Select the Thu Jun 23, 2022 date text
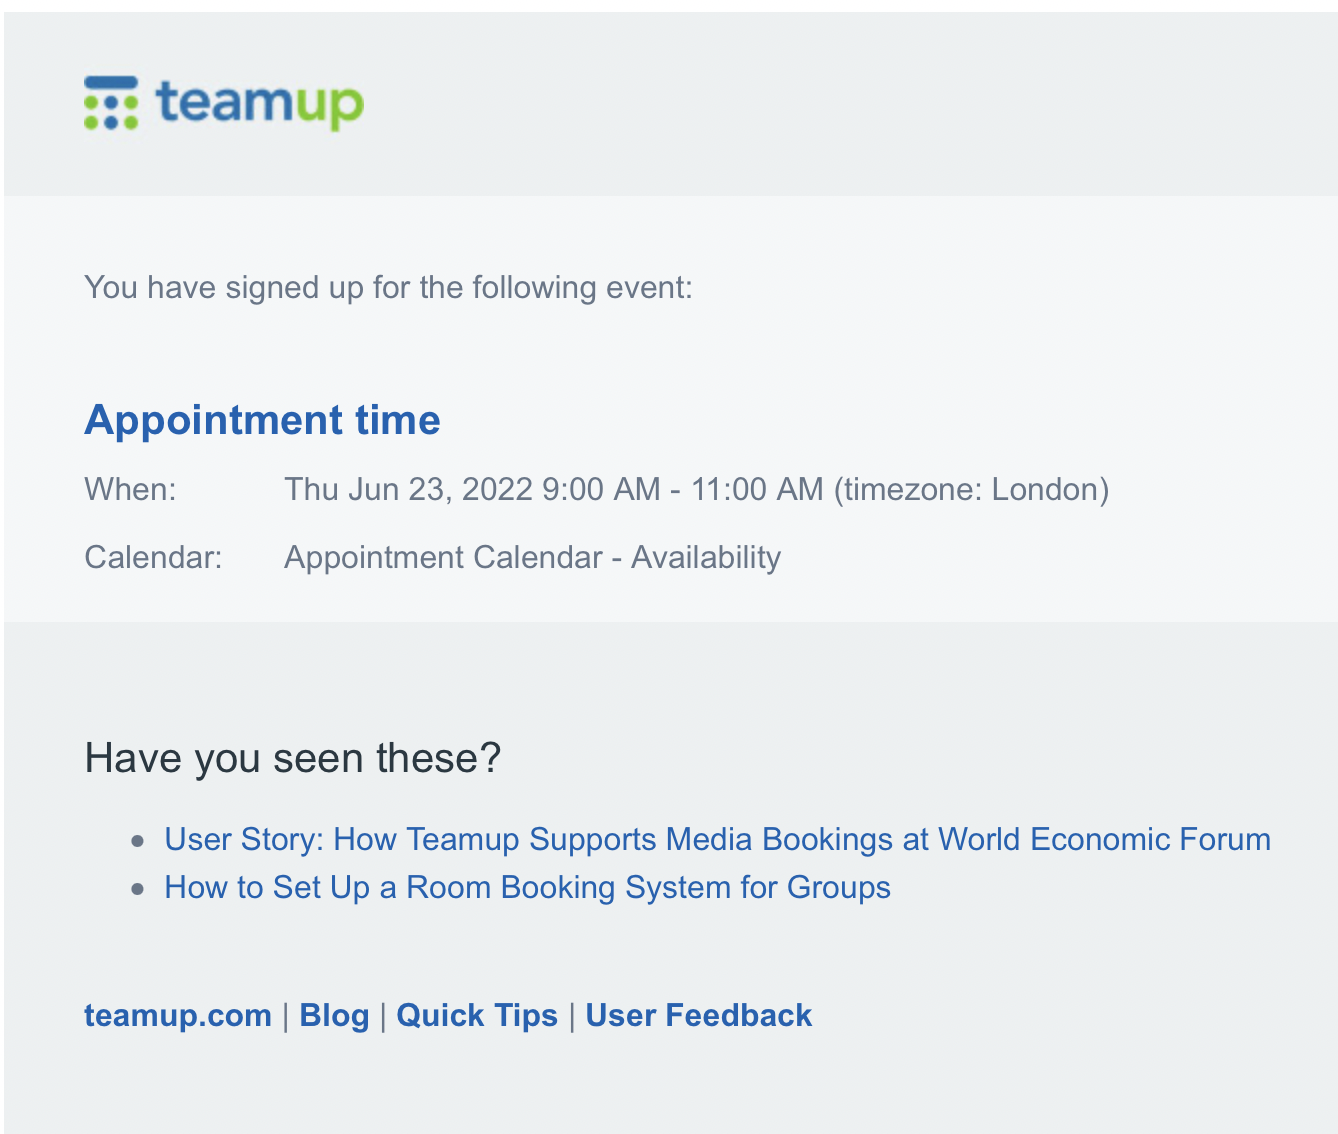 pyautogui.click(x=408, y=489)
